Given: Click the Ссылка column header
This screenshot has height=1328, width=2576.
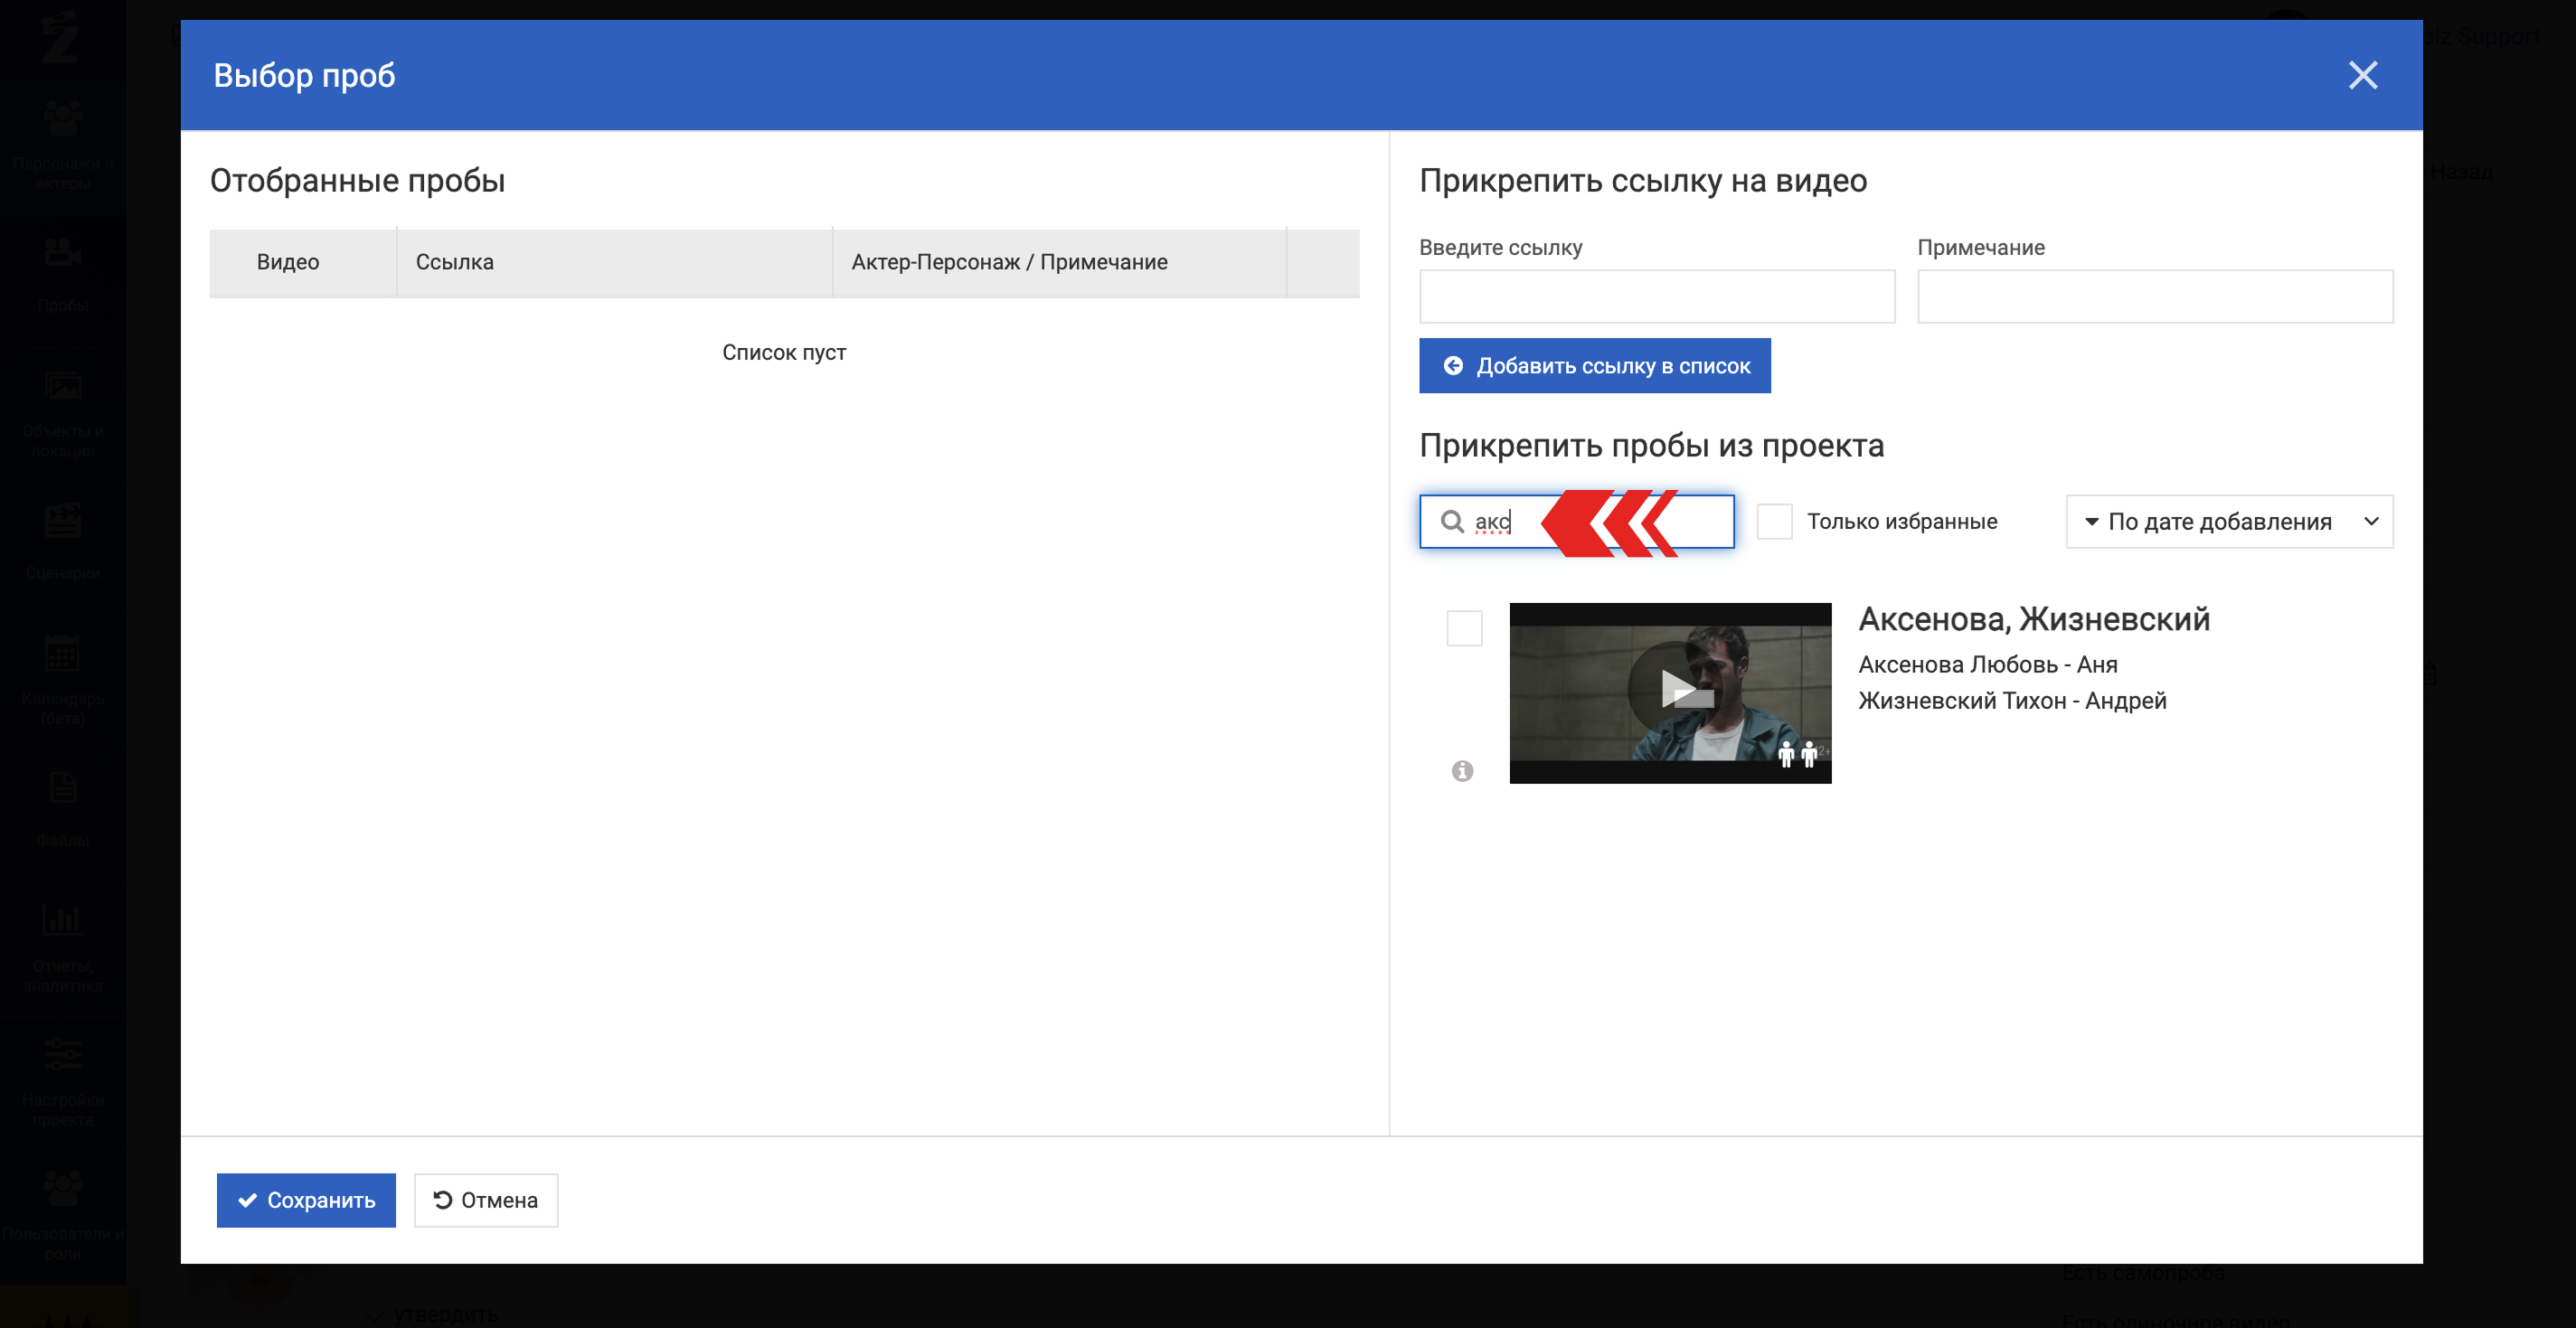Looking at the screenshot, I should [455, 262].
